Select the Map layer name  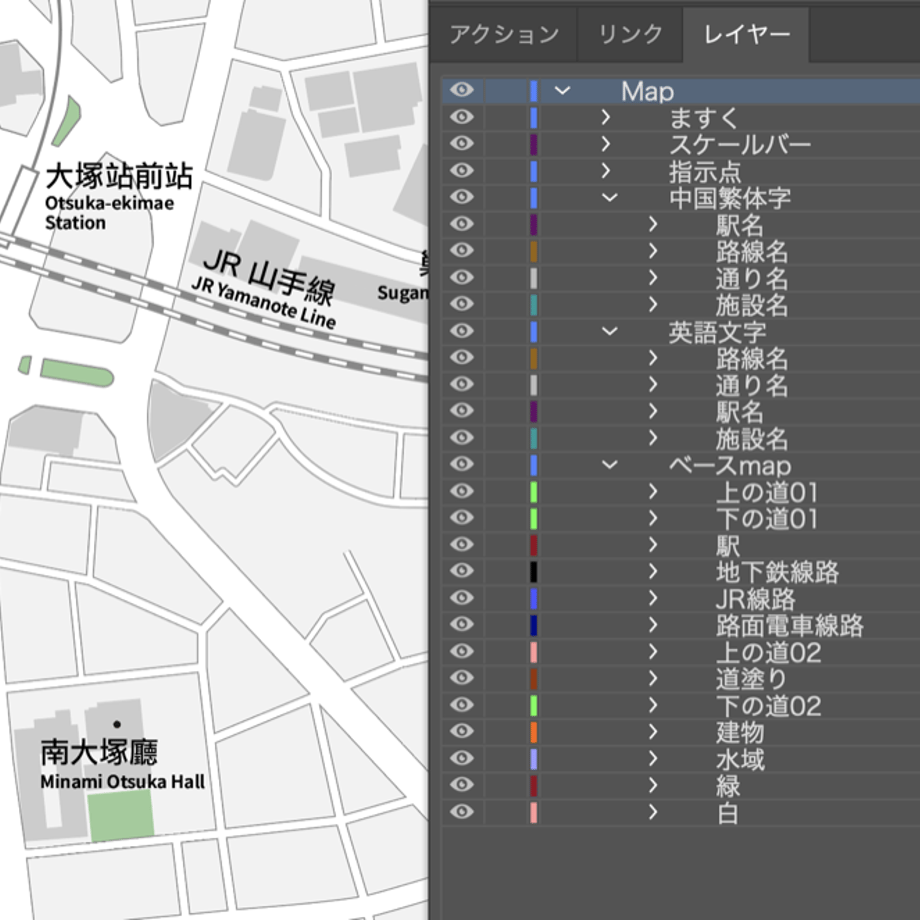(x=647, y=92)
